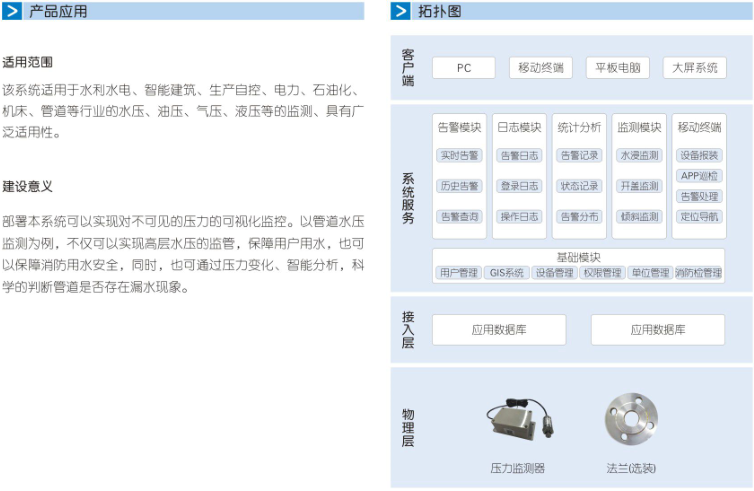Open the 状态记录 item

579,186
